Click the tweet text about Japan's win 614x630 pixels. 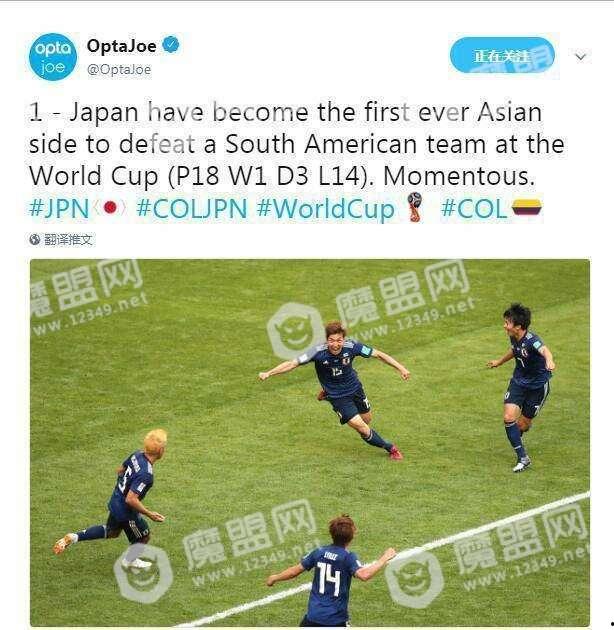[297, 144]
